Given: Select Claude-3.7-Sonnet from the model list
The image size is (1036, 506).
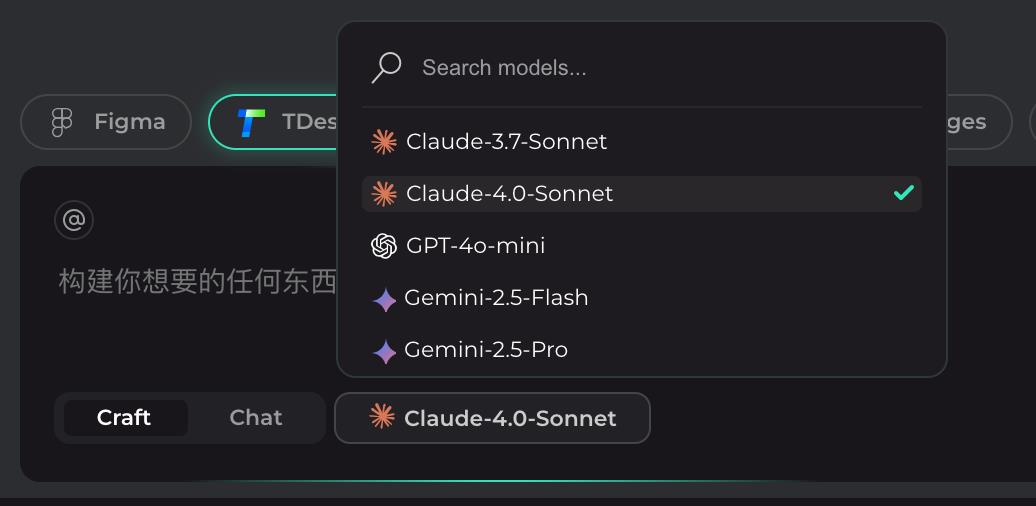Looking at the screenshot, I should (642, 142).
